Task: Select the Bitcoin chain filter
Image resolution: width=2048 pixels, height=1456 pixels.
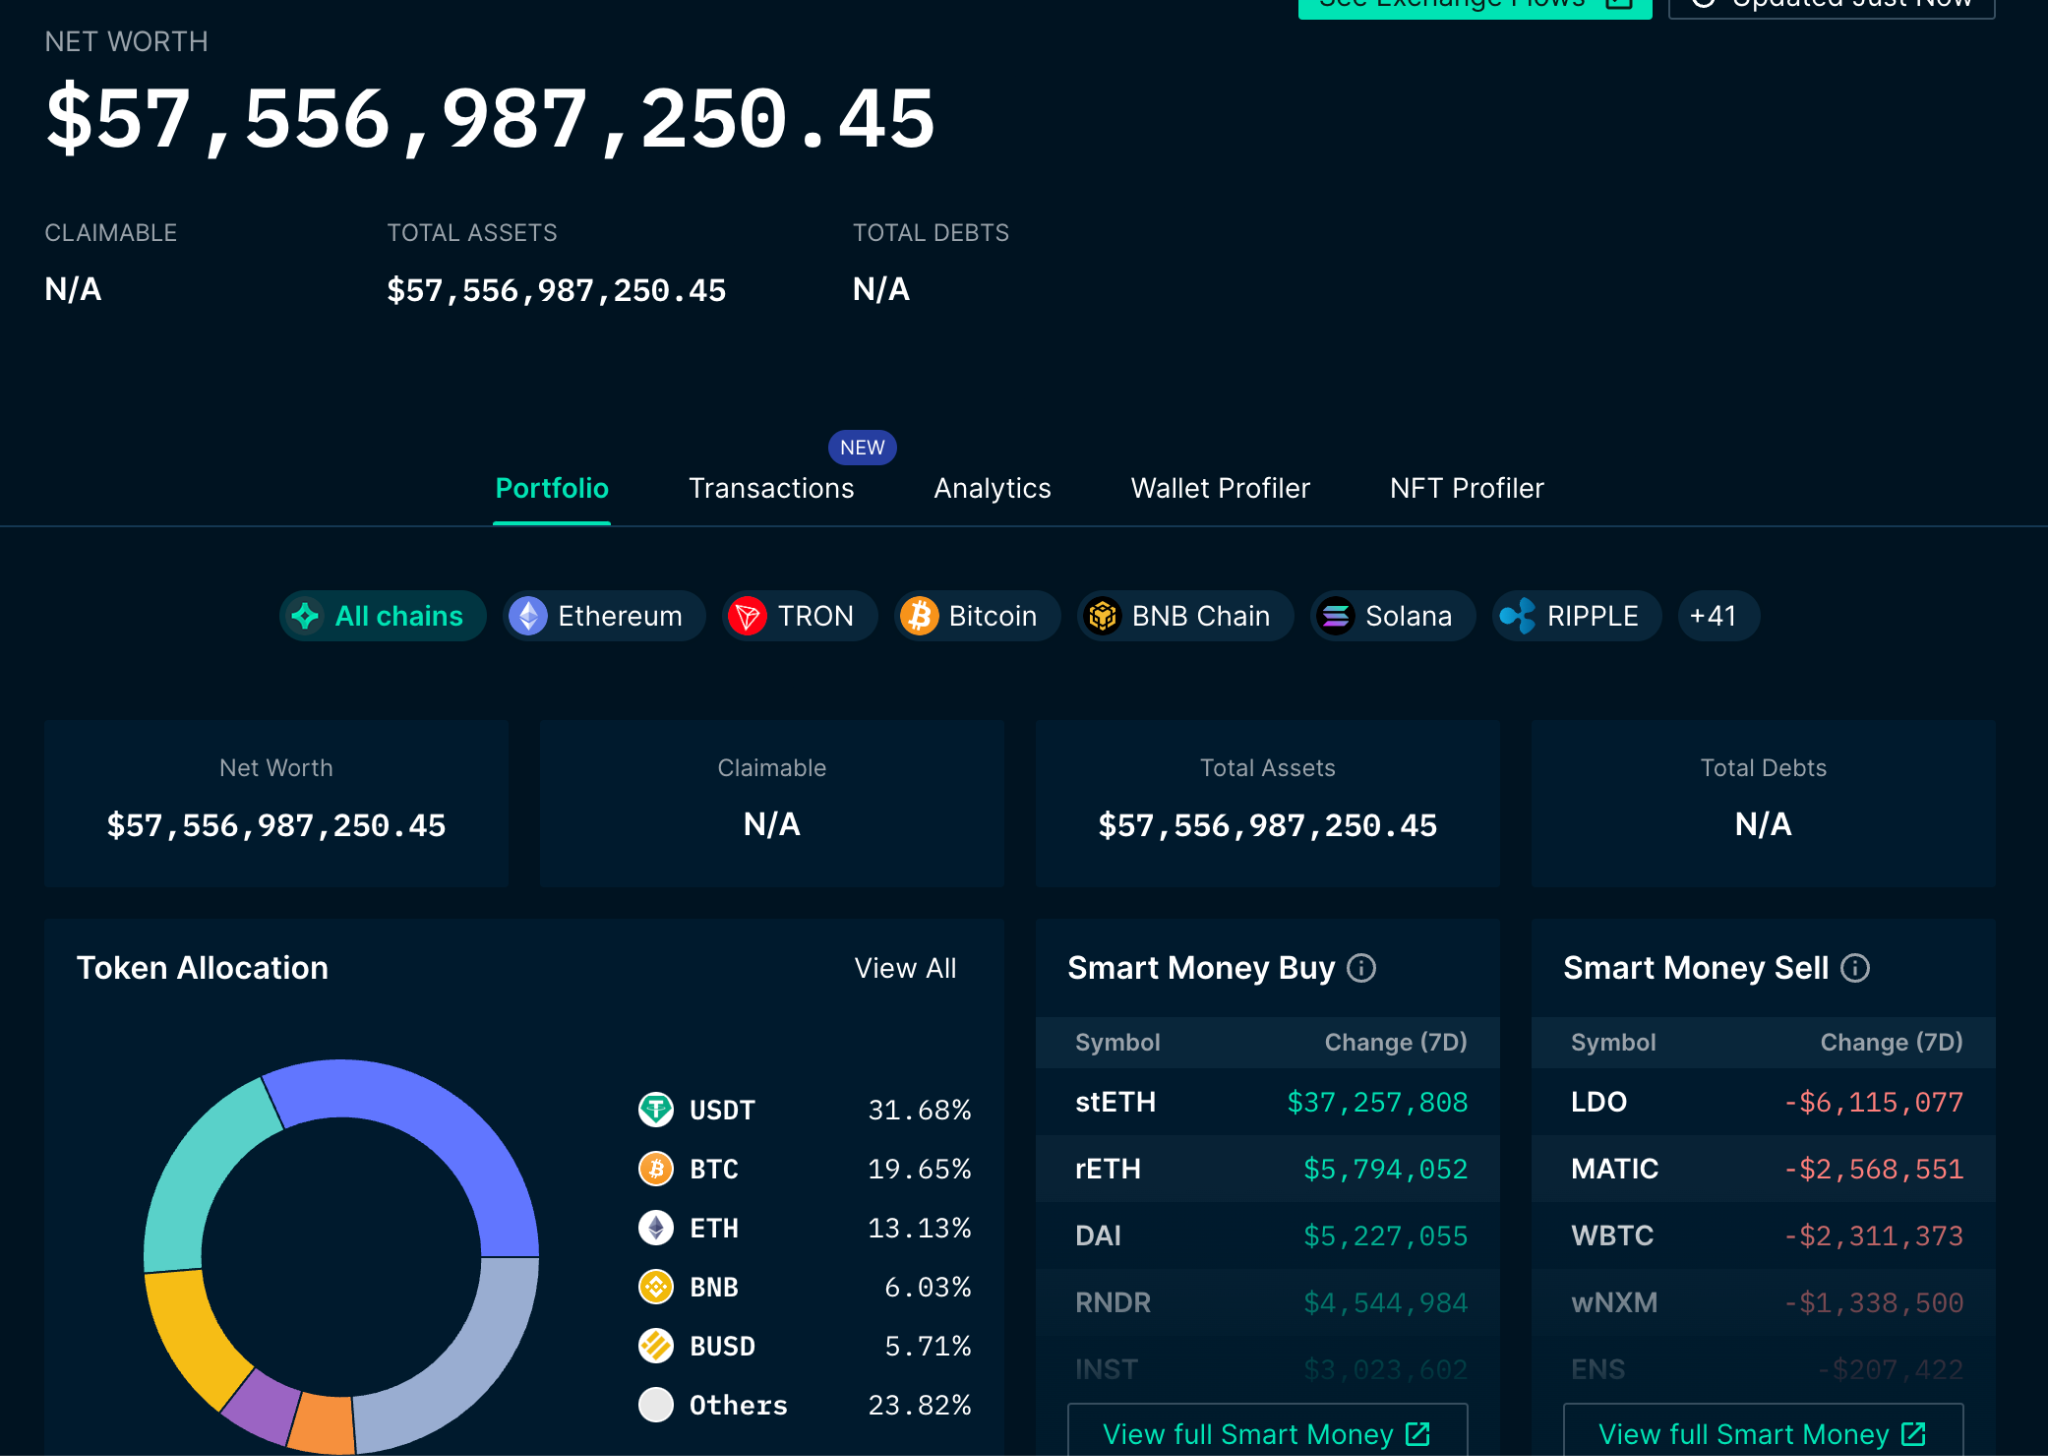Action: (976, 616)
